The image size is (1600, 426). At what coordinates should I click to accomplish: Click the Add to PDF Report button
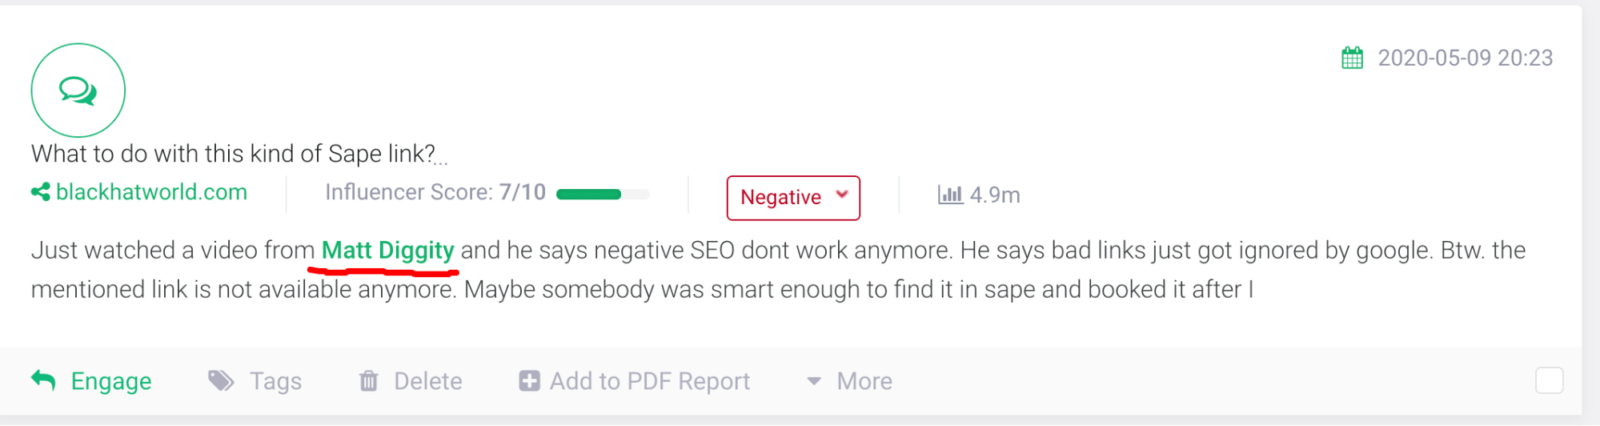(649, 381)
